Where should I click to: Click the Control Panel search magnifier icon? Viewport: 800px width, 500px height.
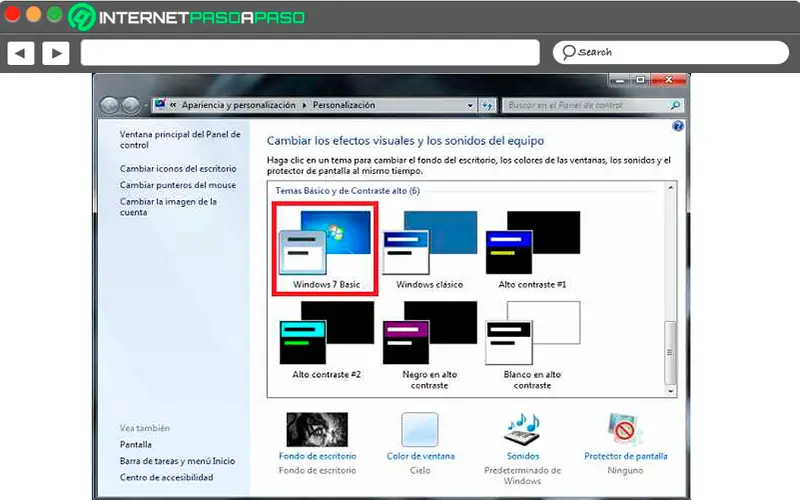coord(675,105)
